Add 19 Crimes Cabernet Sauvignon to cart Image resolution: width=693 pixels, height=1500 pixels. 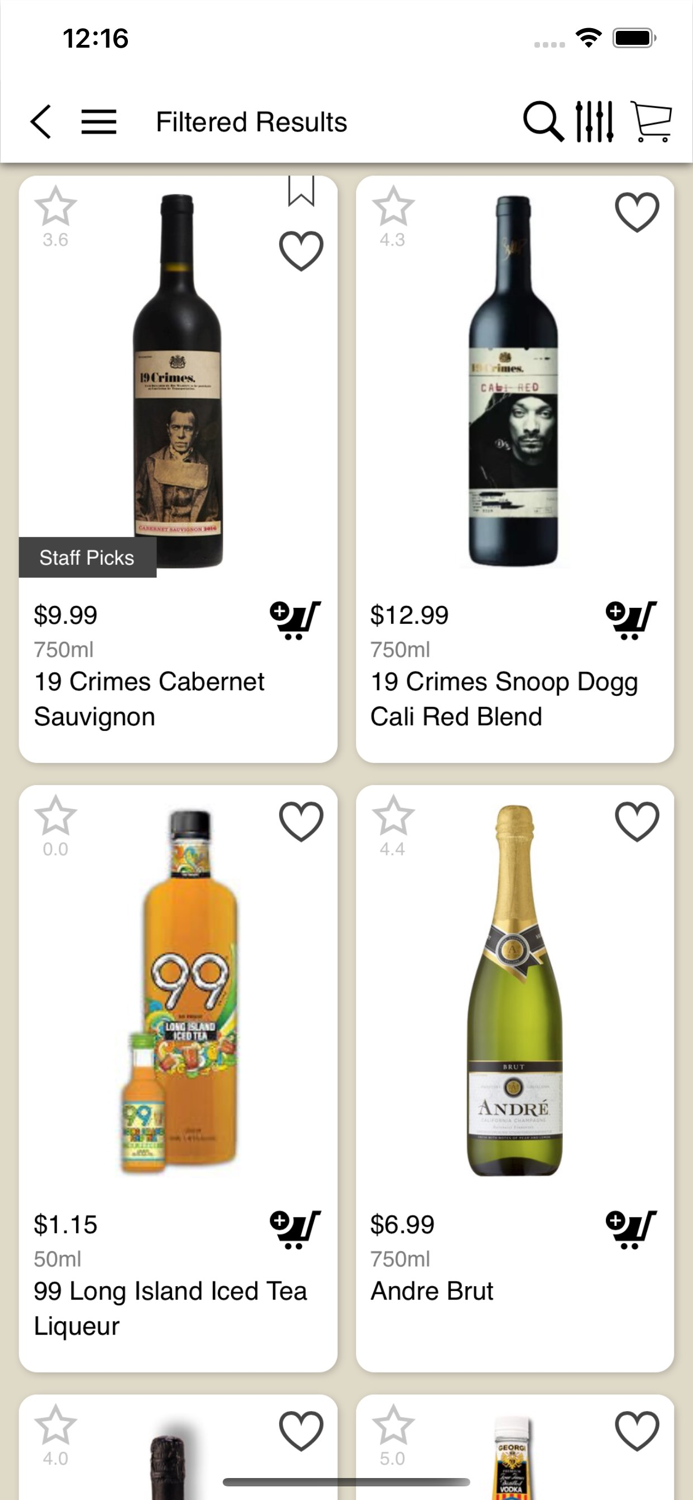tap(295, 620)
